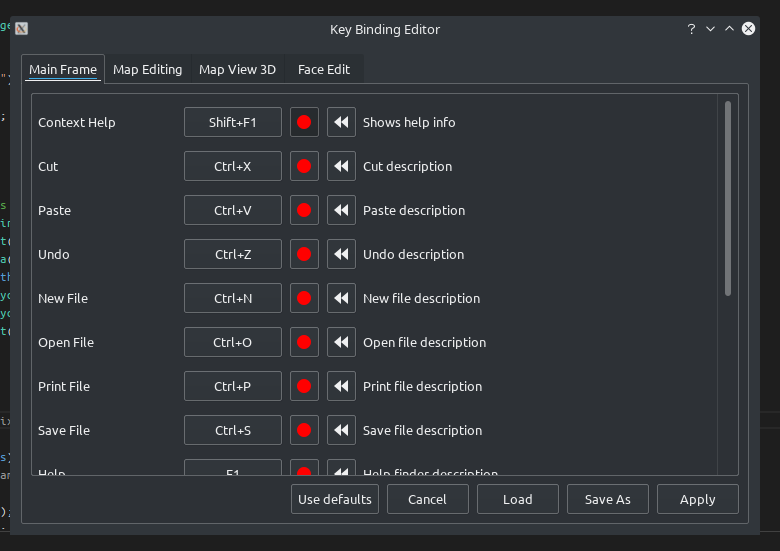Record new shortcut for Save File
Screen dimensions: 780x551
(304, 430)
